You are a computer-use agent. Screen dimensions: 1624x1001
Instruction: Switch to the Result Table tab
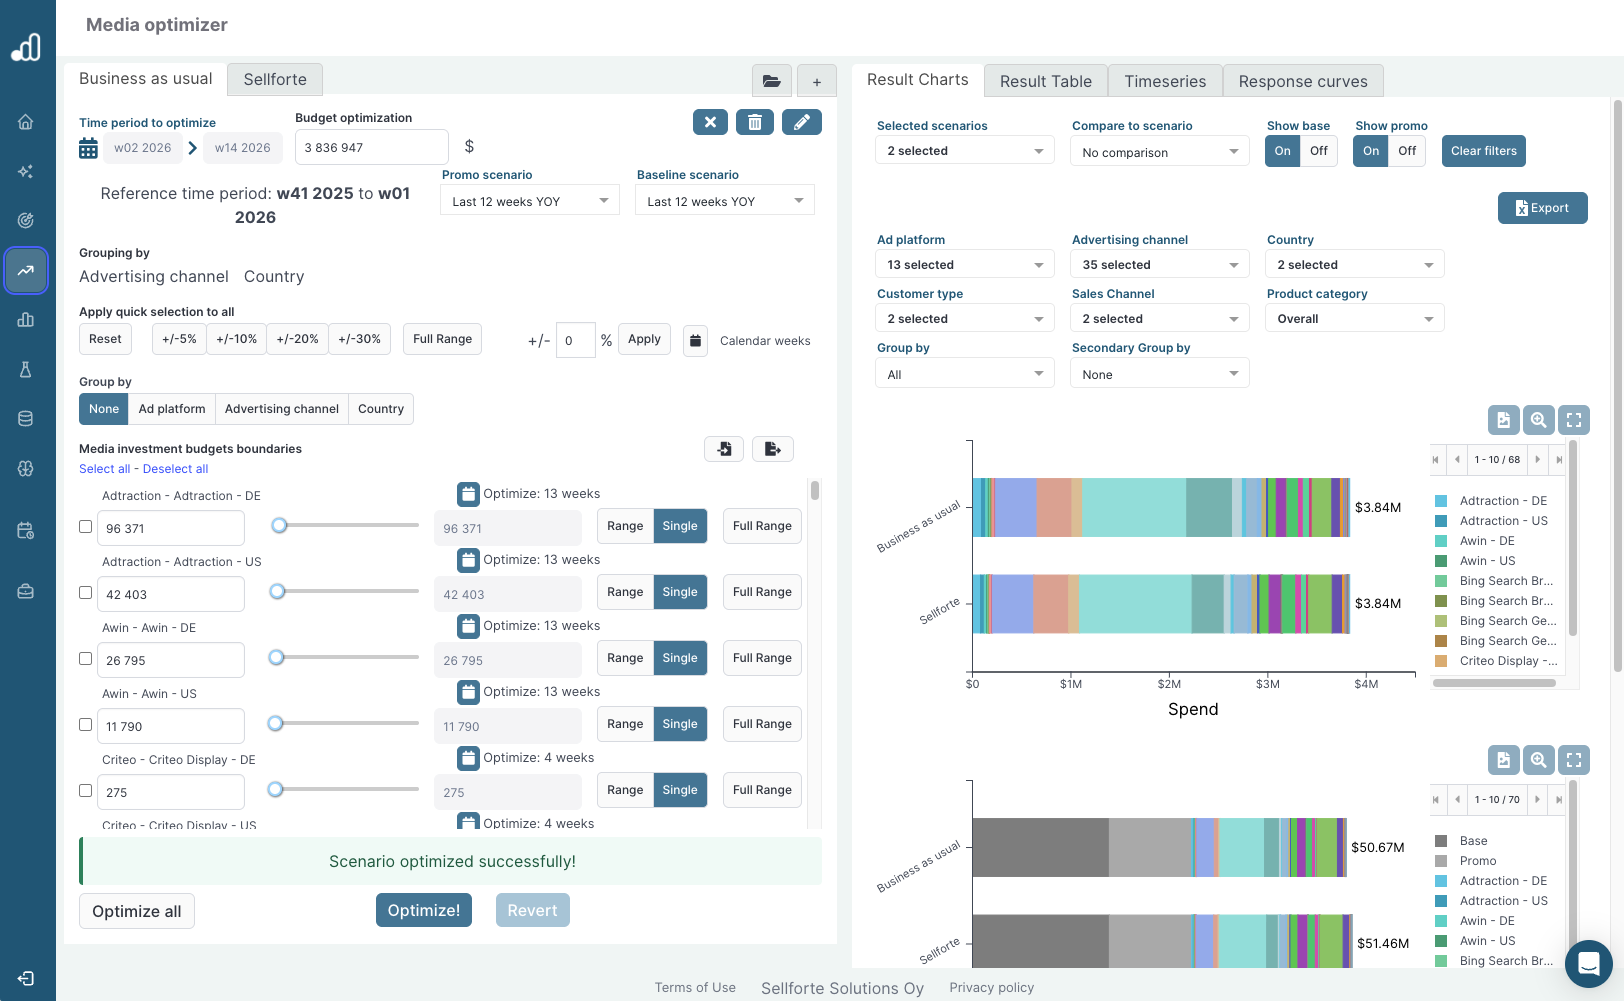[1045, 80]
